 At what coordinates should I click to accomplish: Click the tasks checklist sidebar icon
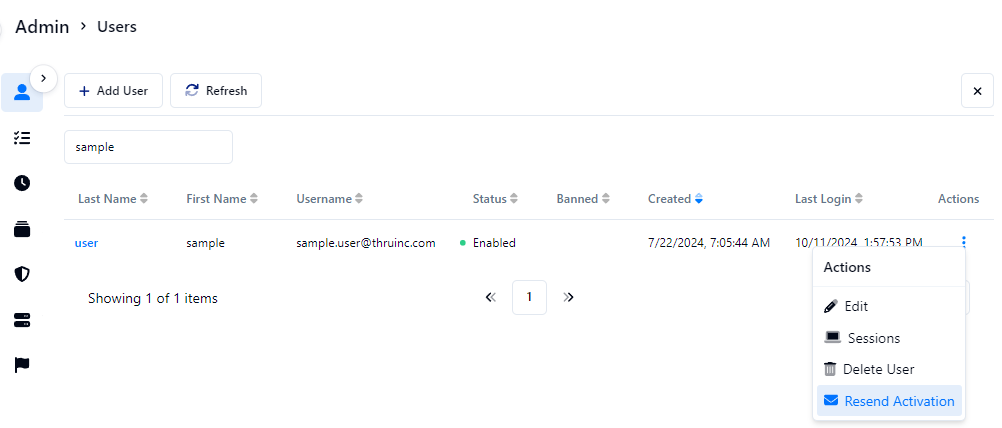pos(22,138)
